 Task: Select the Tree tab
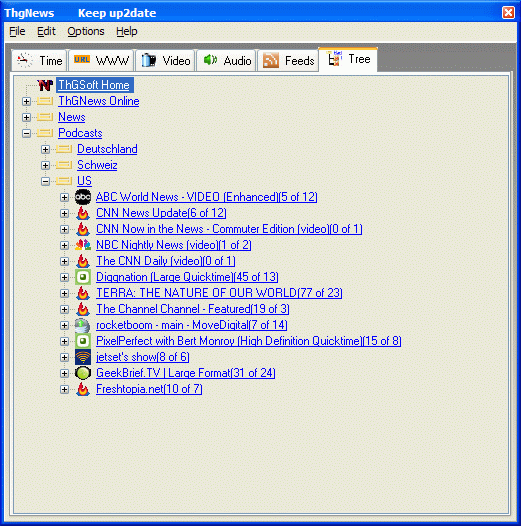coord(348,59)
